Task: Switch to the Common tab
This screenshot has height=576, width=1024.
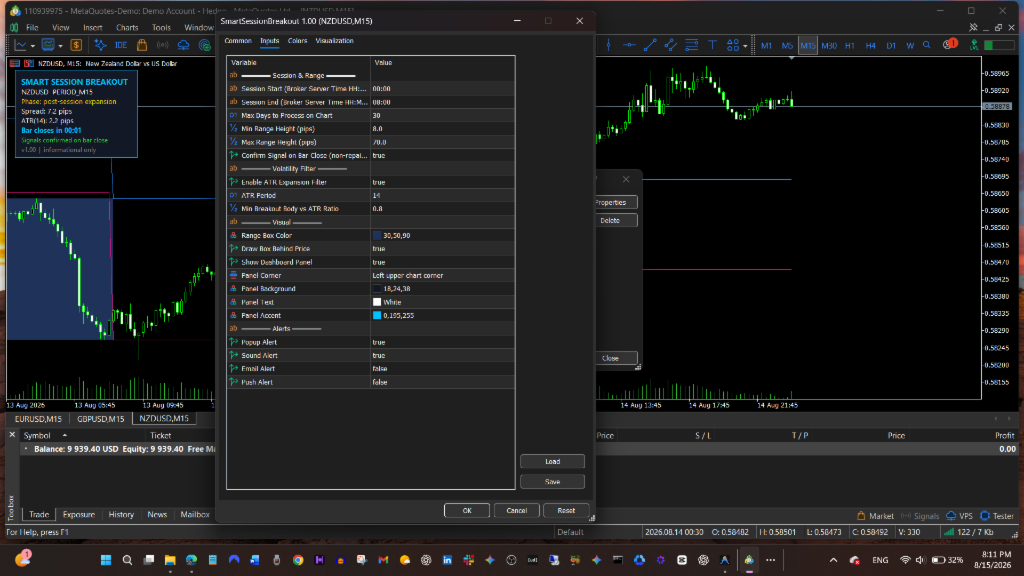Action: click(238, 40)
